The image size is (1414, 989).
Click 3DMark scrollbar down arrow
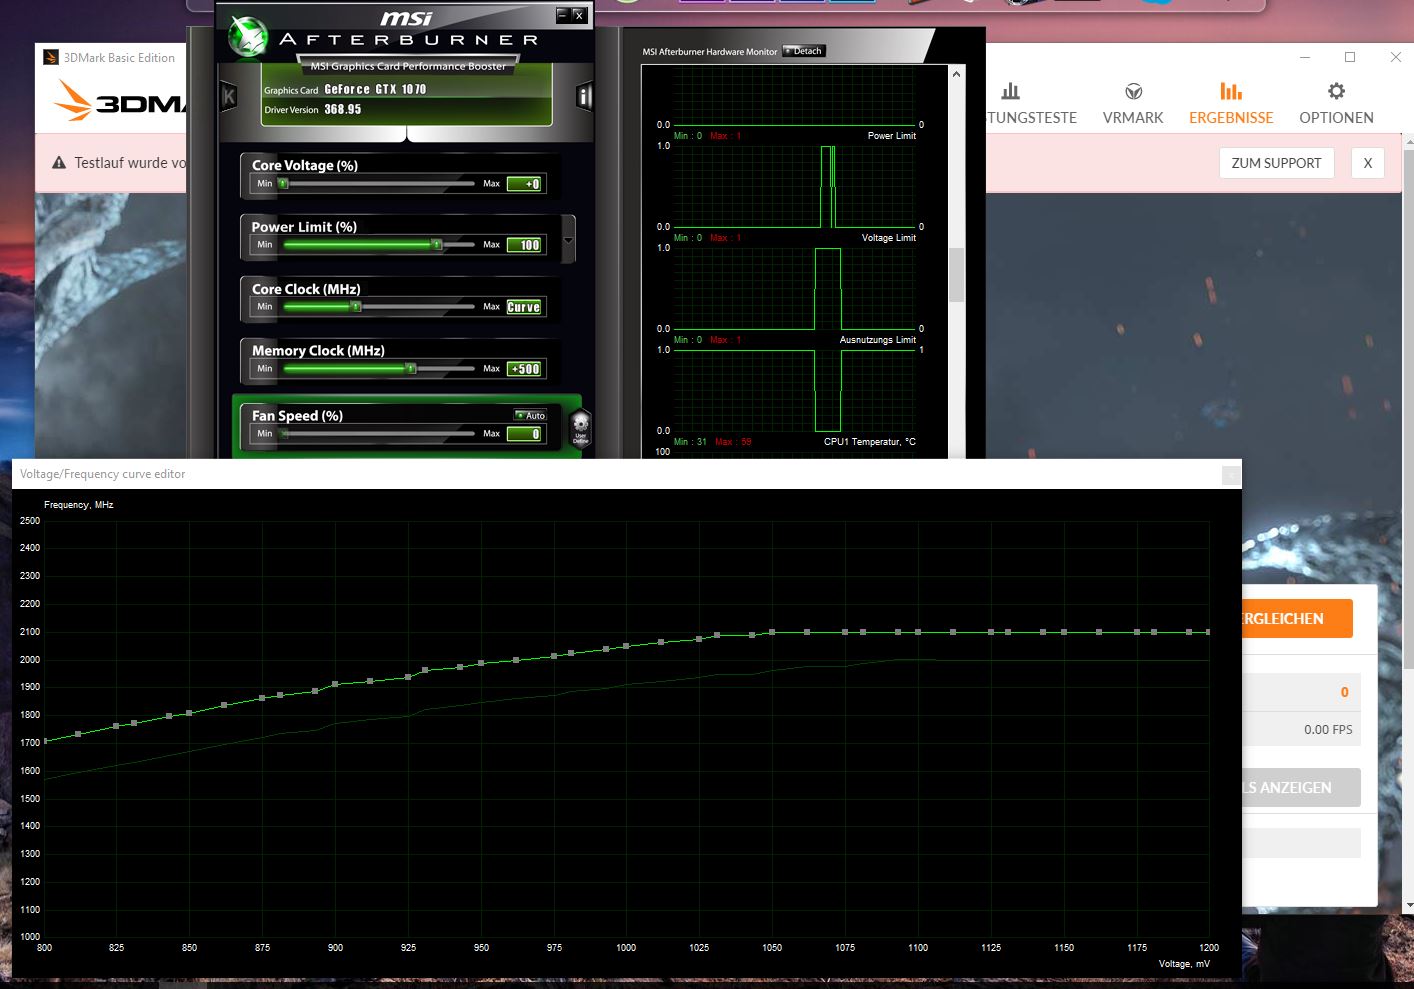coord(1408,906)
